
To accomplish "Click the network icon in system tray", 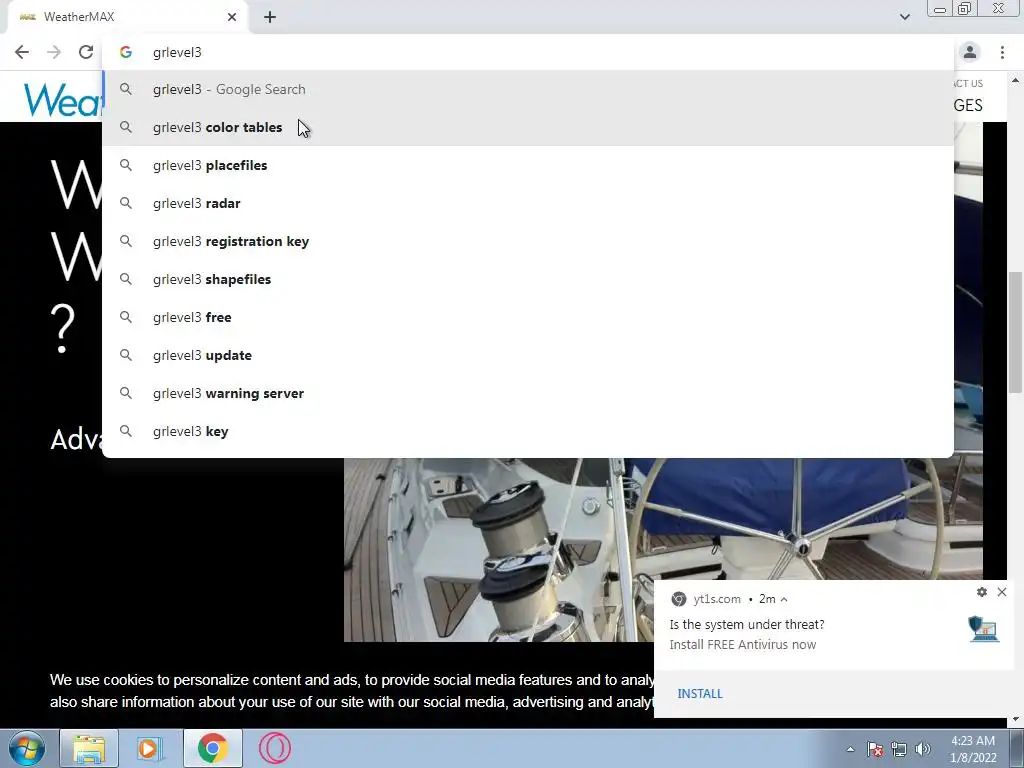I will pos(899,749).
